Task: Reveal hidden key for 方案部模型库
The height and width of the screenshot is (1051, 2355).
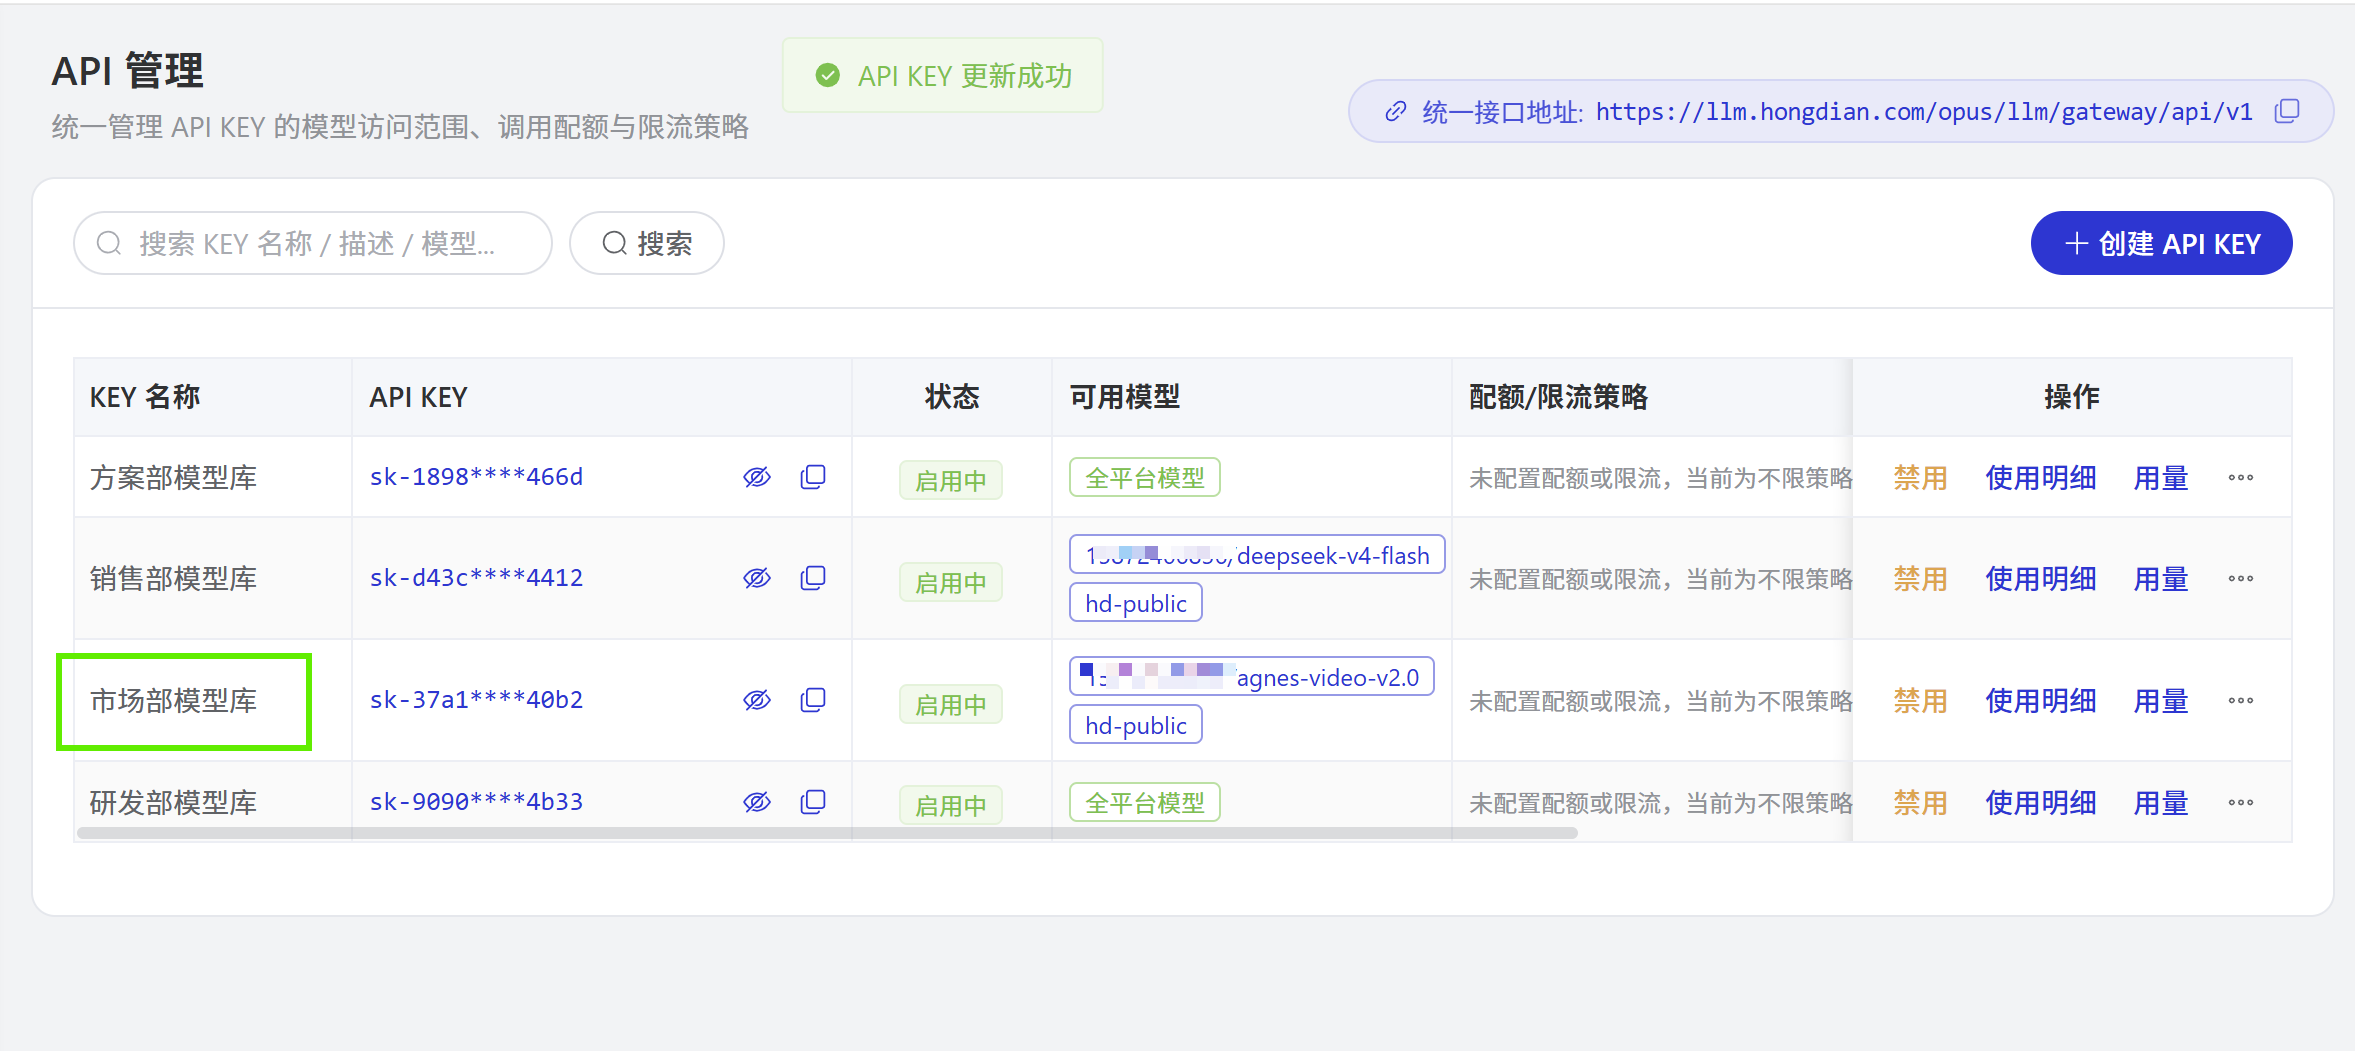Action: 757,477
